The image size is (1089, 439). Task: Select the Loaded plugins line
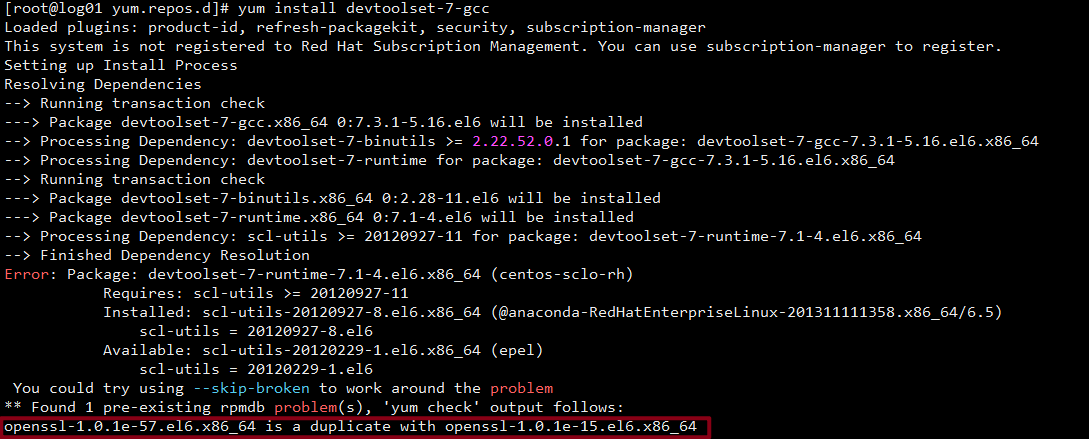pyautogui.click(x=355, y=28)
